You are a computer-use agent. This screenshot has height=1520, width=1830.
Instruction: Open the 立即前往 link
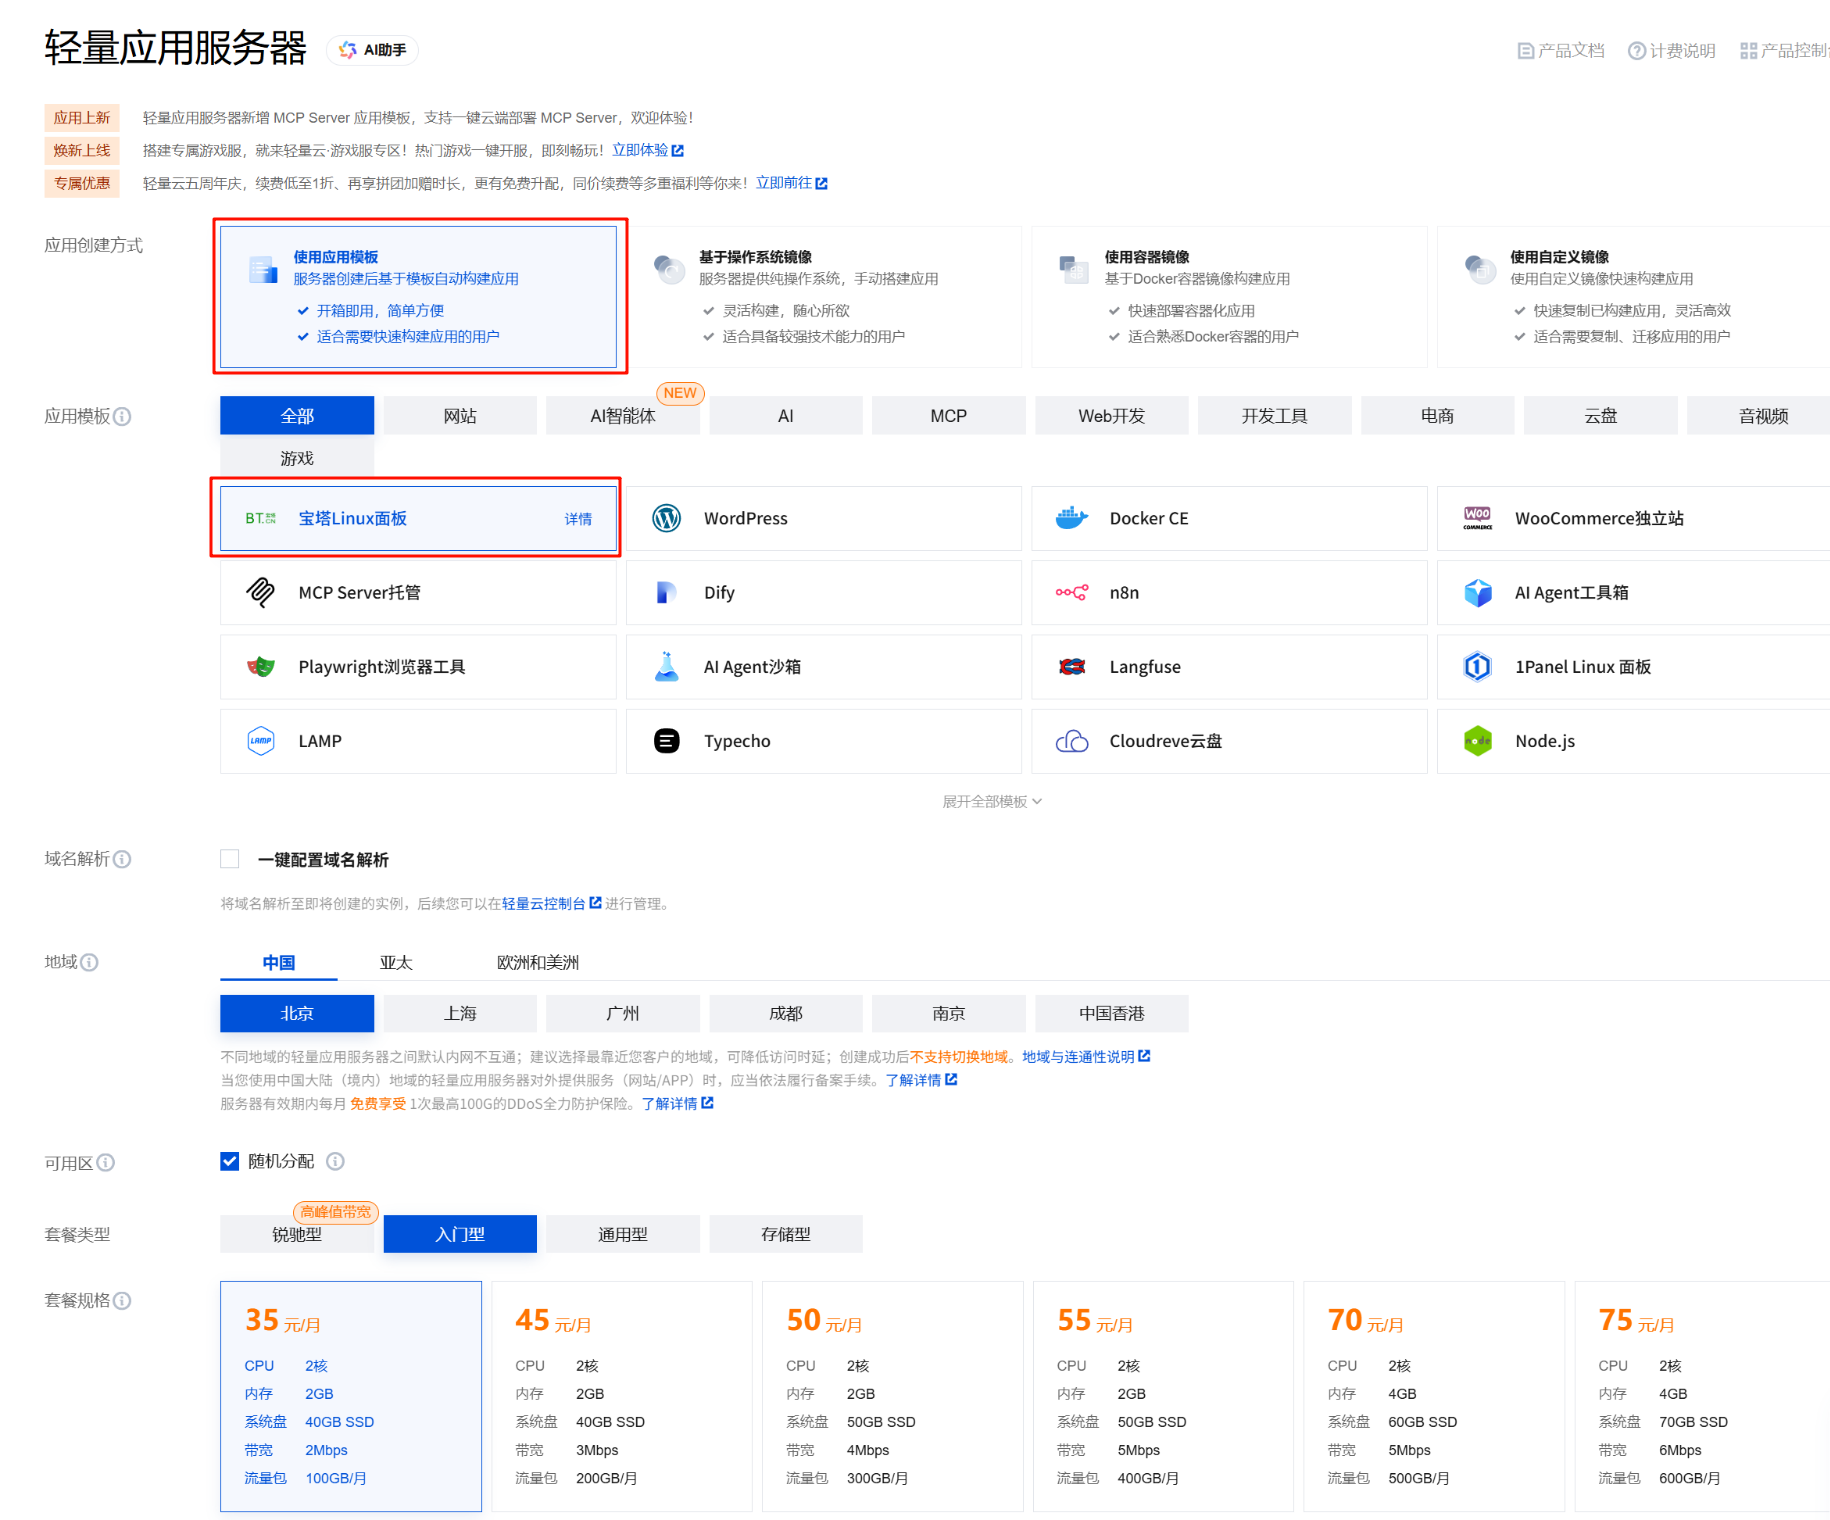click(792, 183)
